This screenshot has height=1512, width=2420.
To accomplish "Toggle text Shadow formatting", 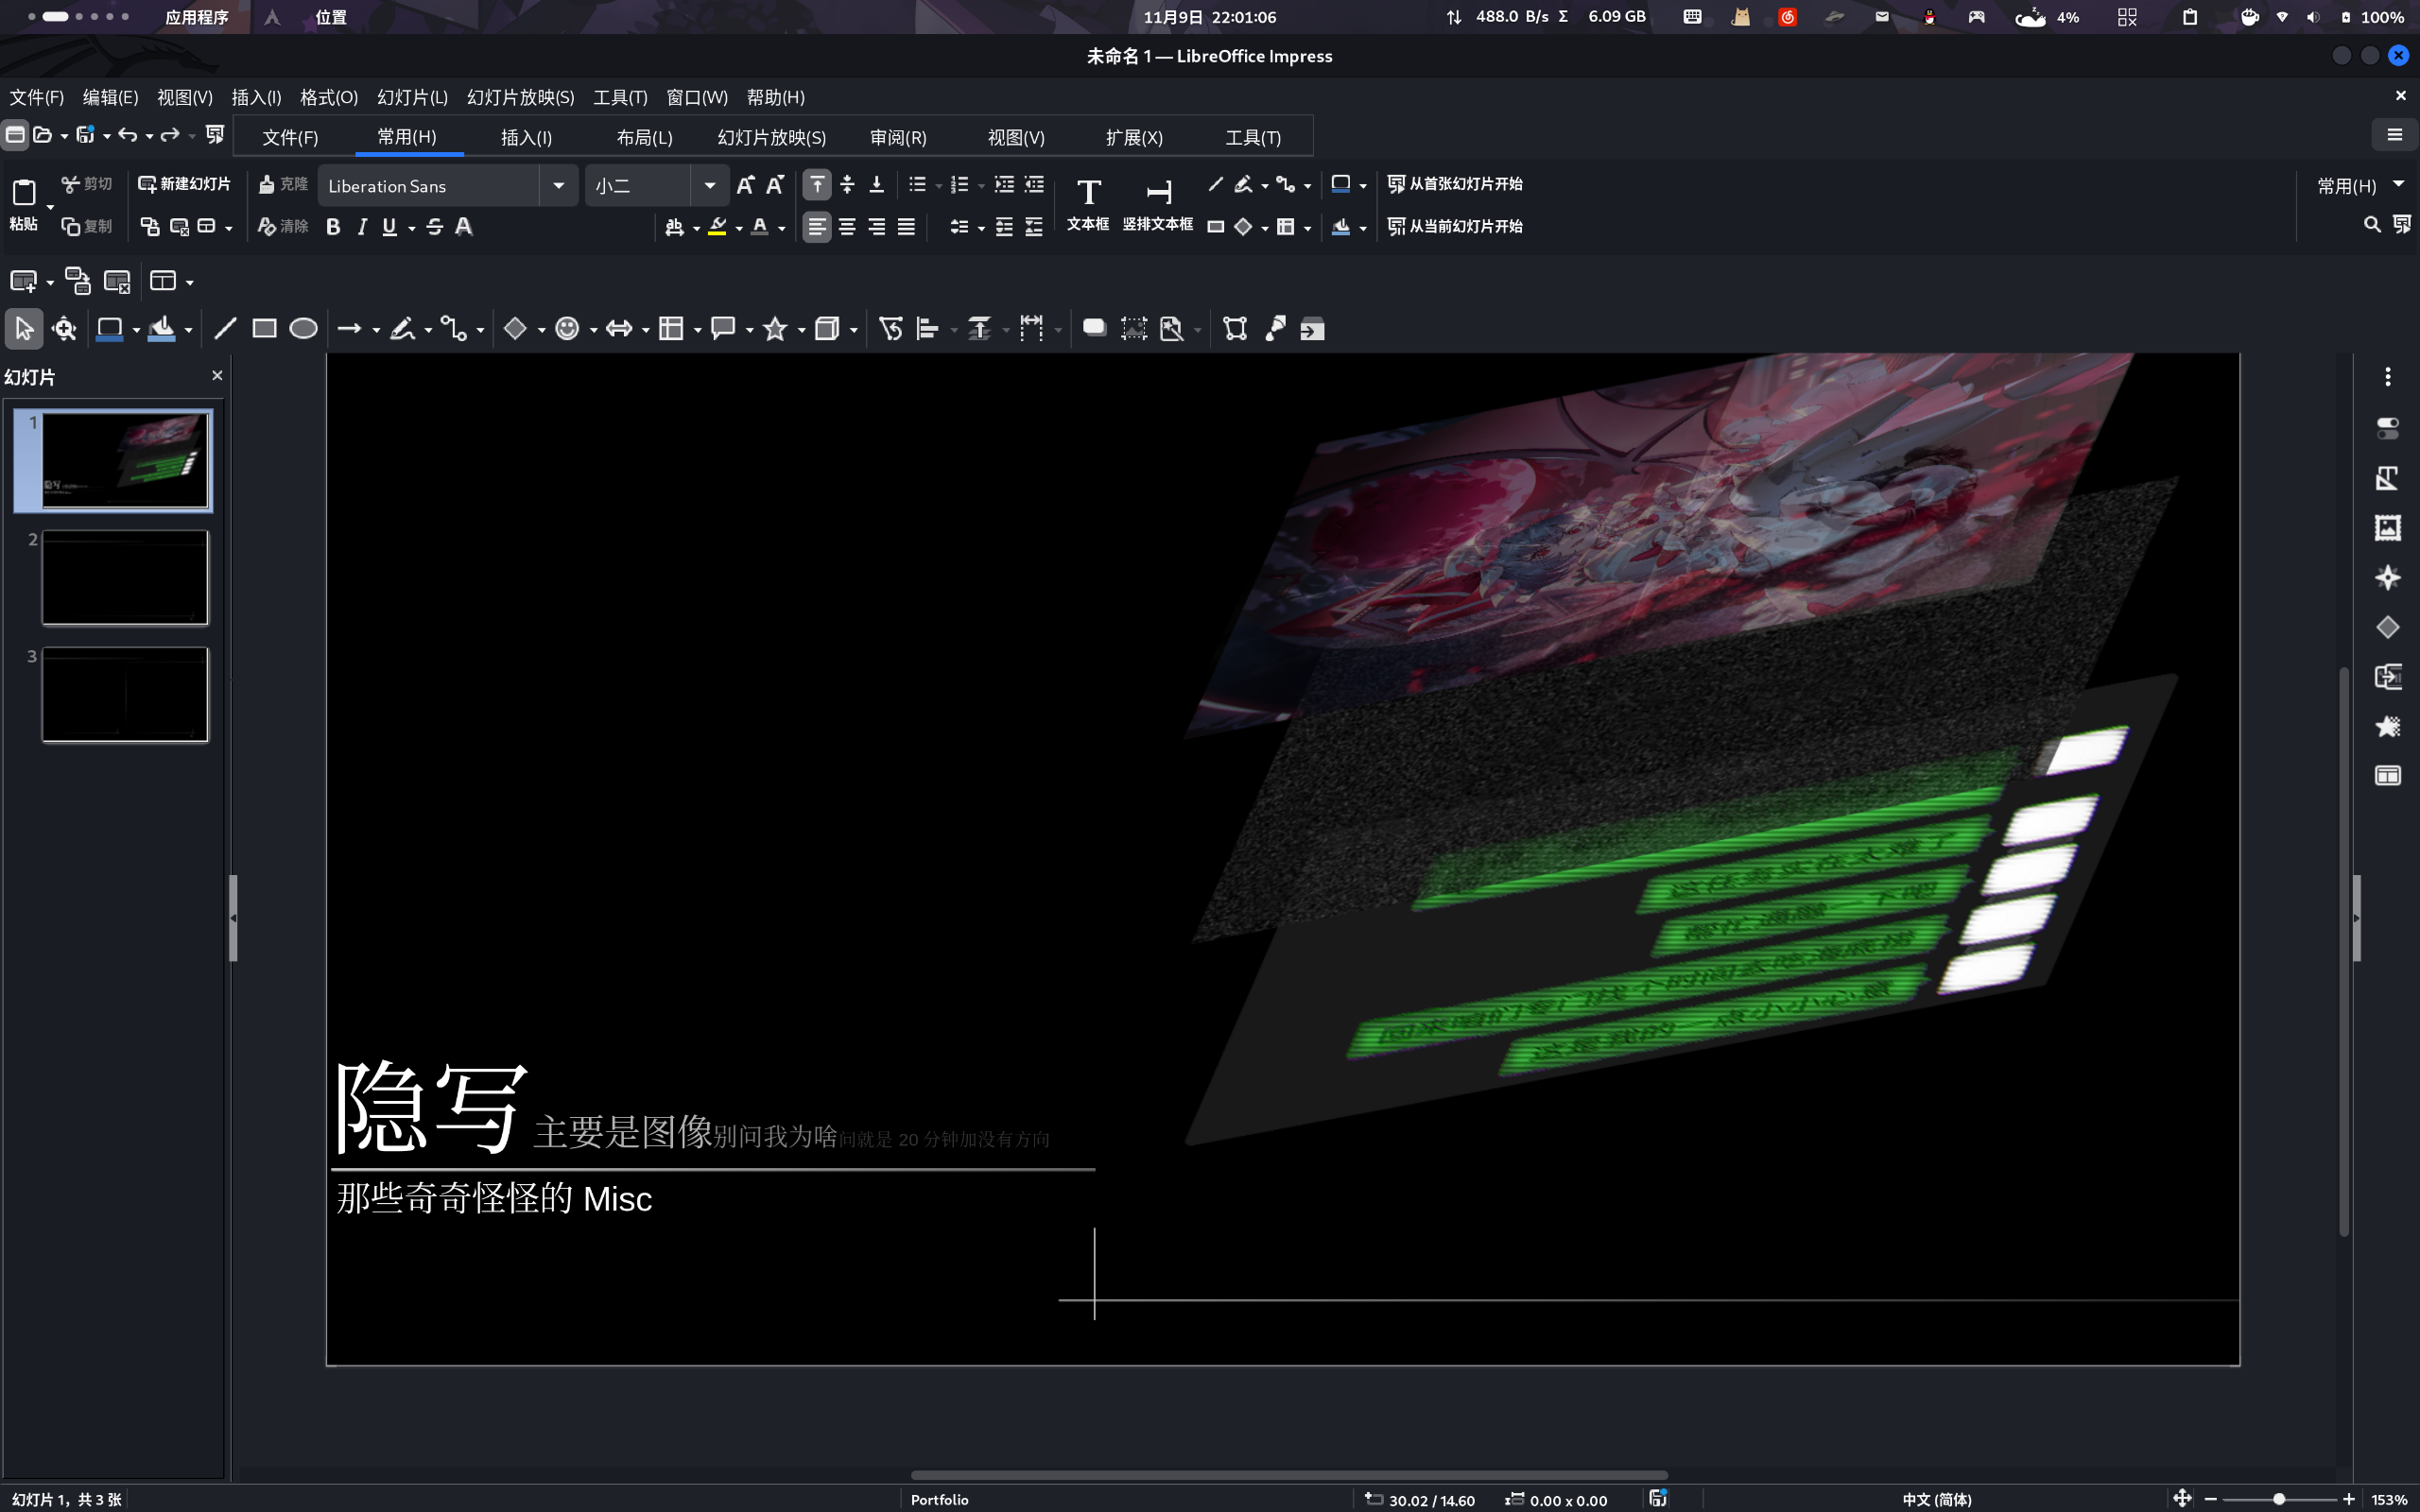I will (464, 227).
